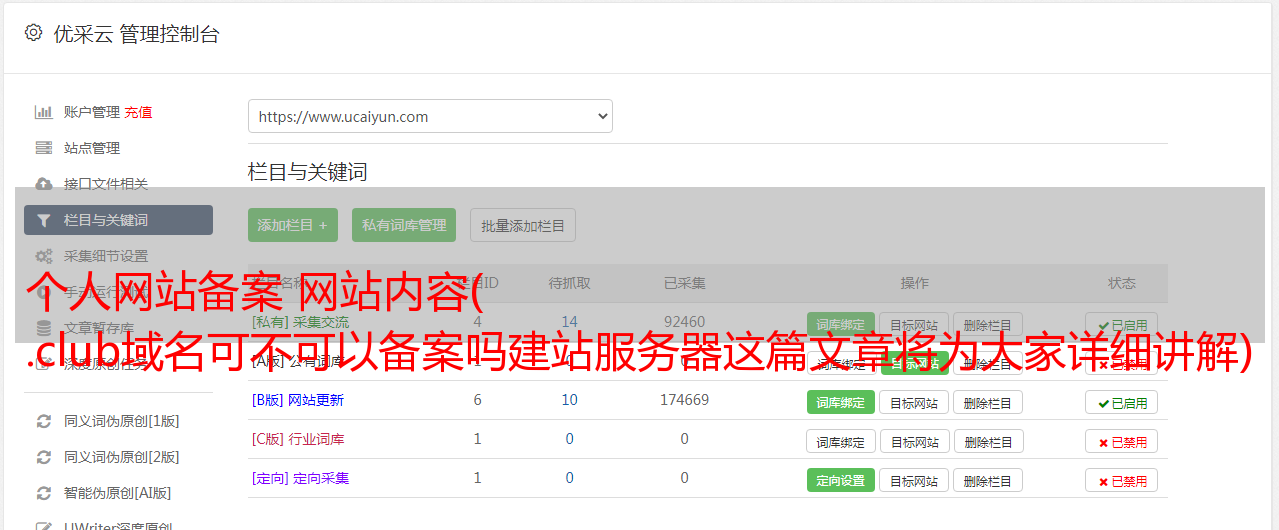Image resolution: width=1279 pixels, height=530 pixels.
Task: Click the 添加栏目 + button
Action: click(293, 225)
